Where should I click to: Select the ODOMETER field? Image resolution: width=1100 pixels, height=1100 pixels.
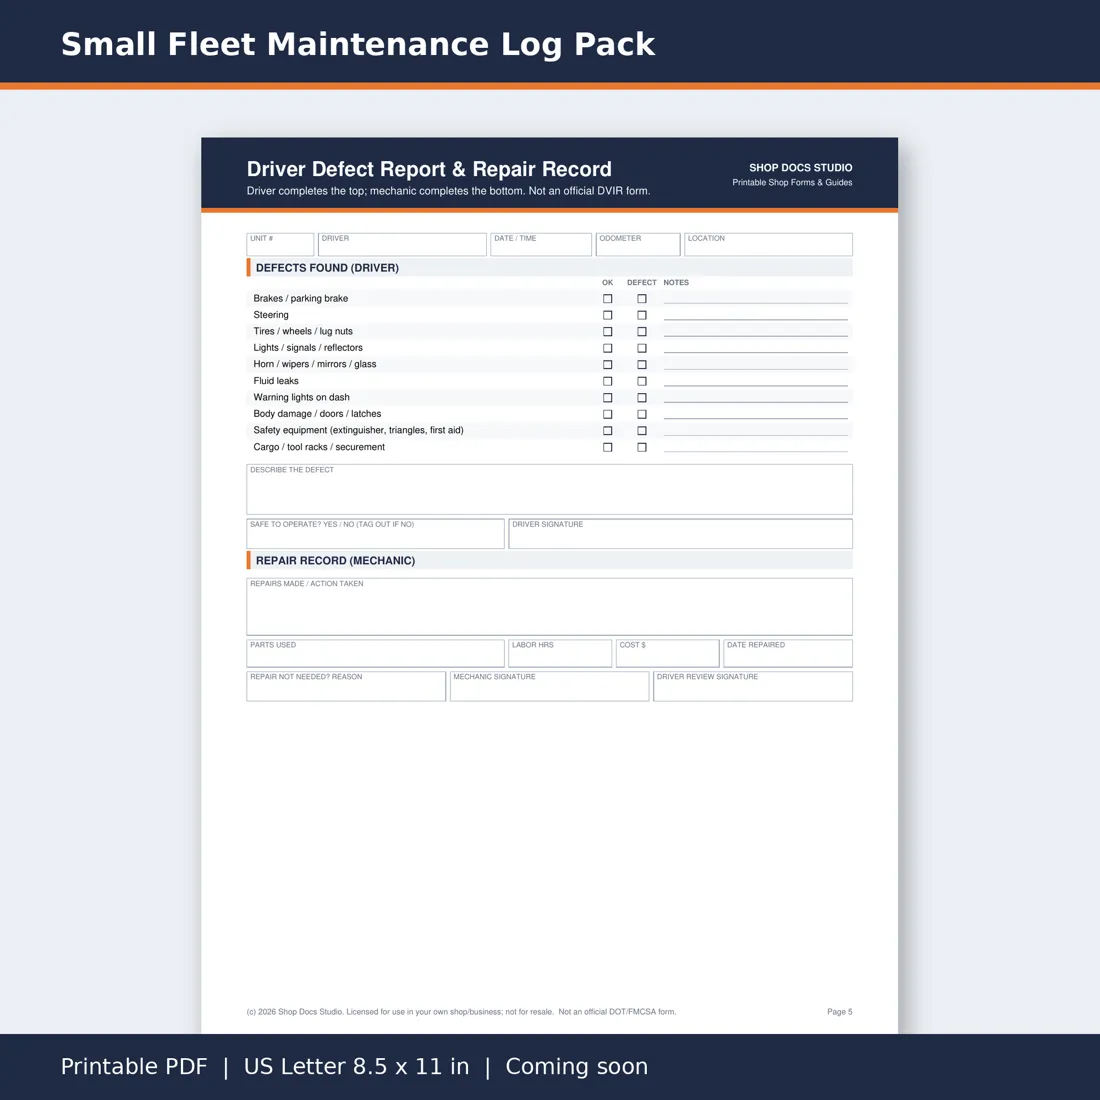pyautogui.click(x=638, y=244)
